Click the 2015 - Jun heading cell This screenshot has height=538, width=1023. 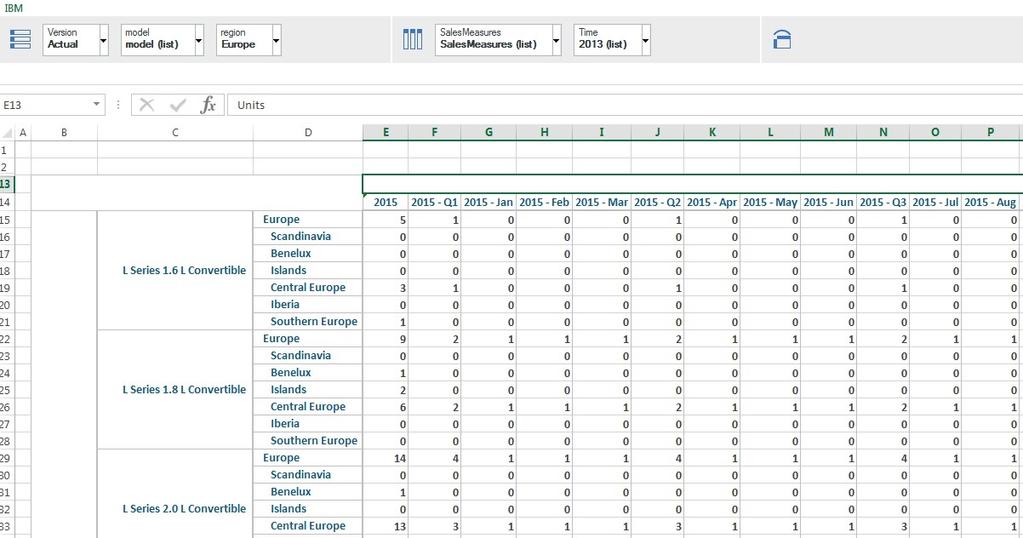(x=829, y=202)
